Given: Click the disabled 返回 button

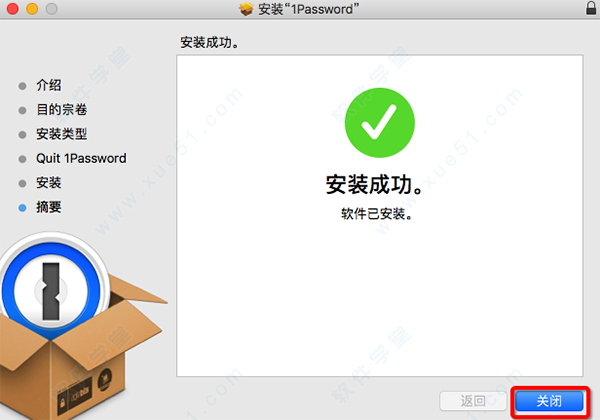Looking at the screenshot, I should coord(473,401).
